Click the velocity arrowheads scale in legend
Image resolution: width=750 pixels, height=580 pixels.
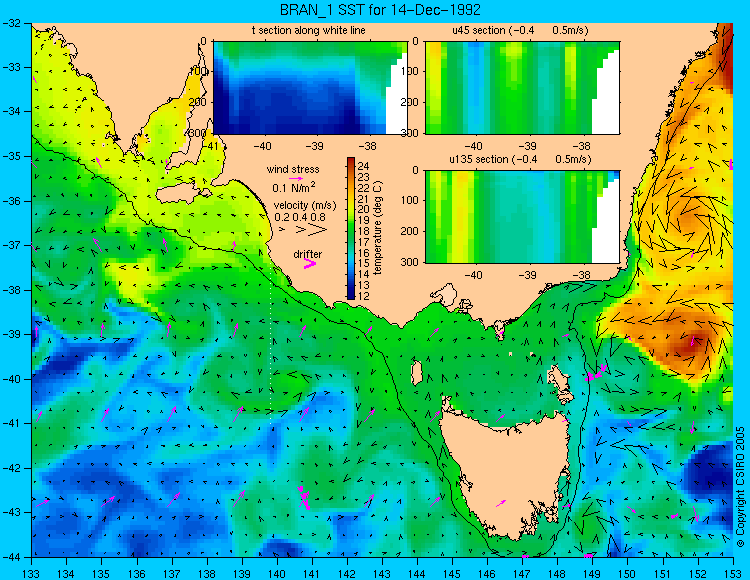(x=304, y=230)
